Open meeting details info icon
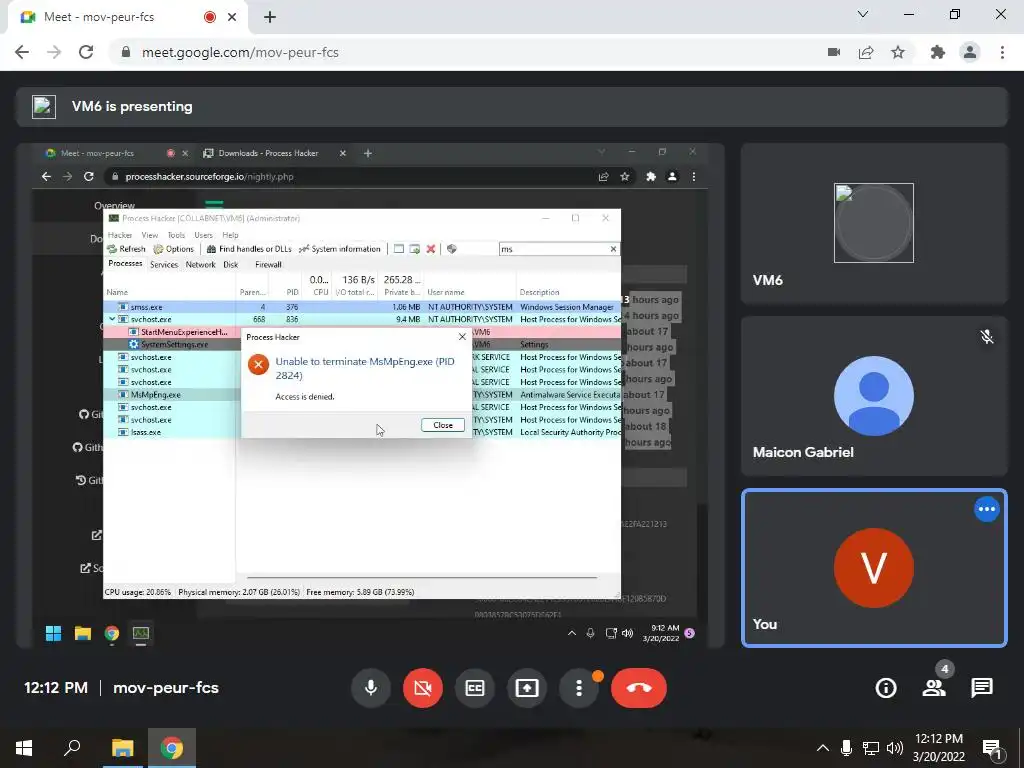Image resolution: width=1024 pixels, height=768 pixels. 886,688
